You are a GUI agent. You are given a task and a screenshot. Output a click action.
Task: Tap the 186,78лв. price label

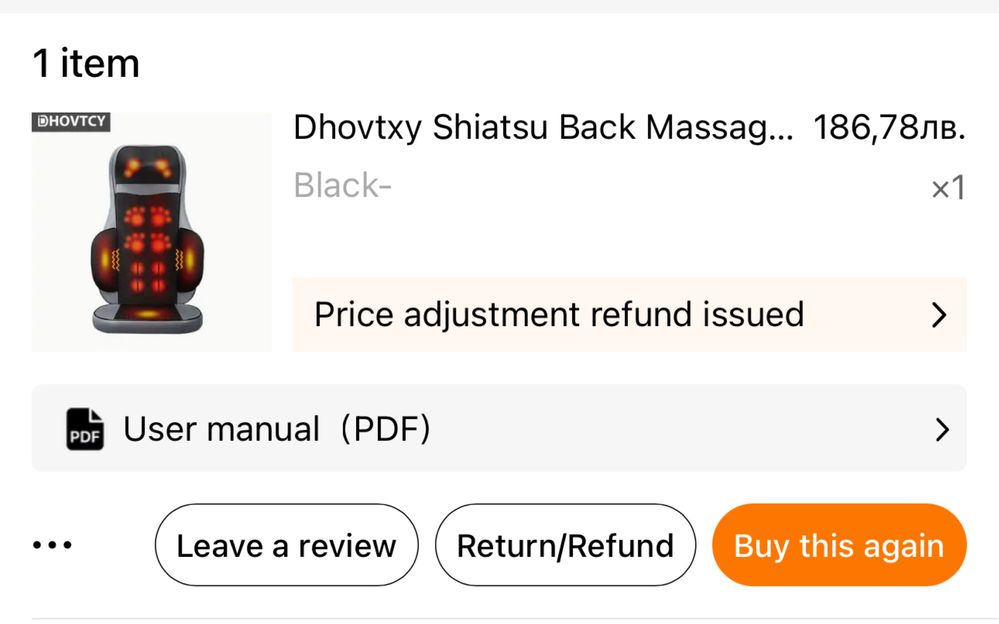889,127
